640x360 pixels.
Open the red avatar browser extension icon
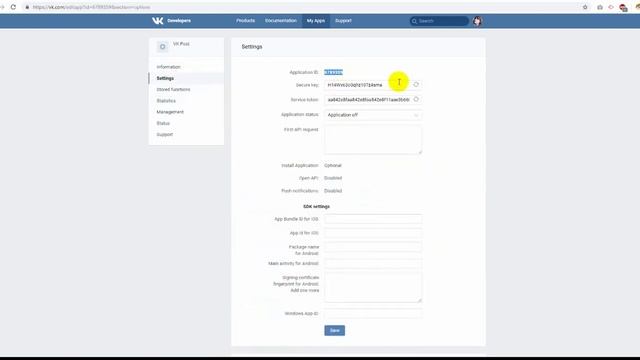tap(623, 7)
